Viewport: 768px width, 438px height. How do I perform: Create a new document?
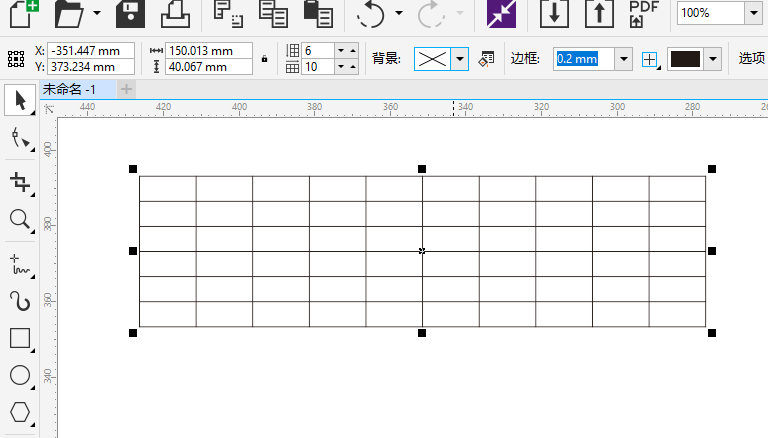coord(24,14)
